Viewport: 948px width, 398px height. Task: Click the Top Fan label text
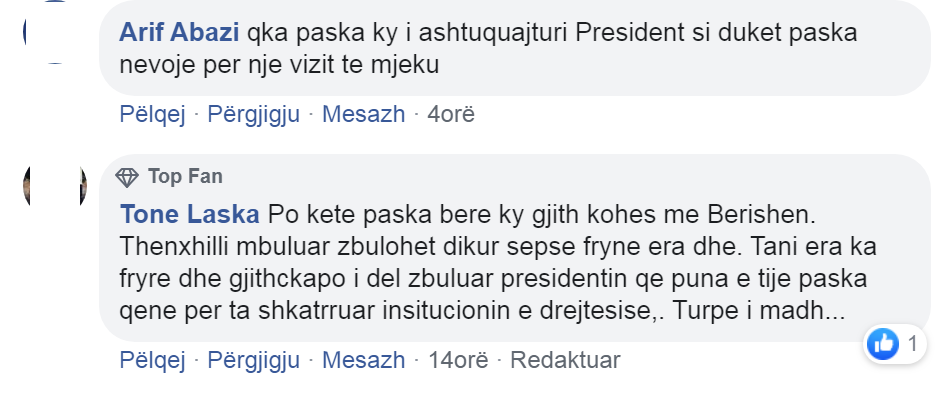tap(185, 177)
